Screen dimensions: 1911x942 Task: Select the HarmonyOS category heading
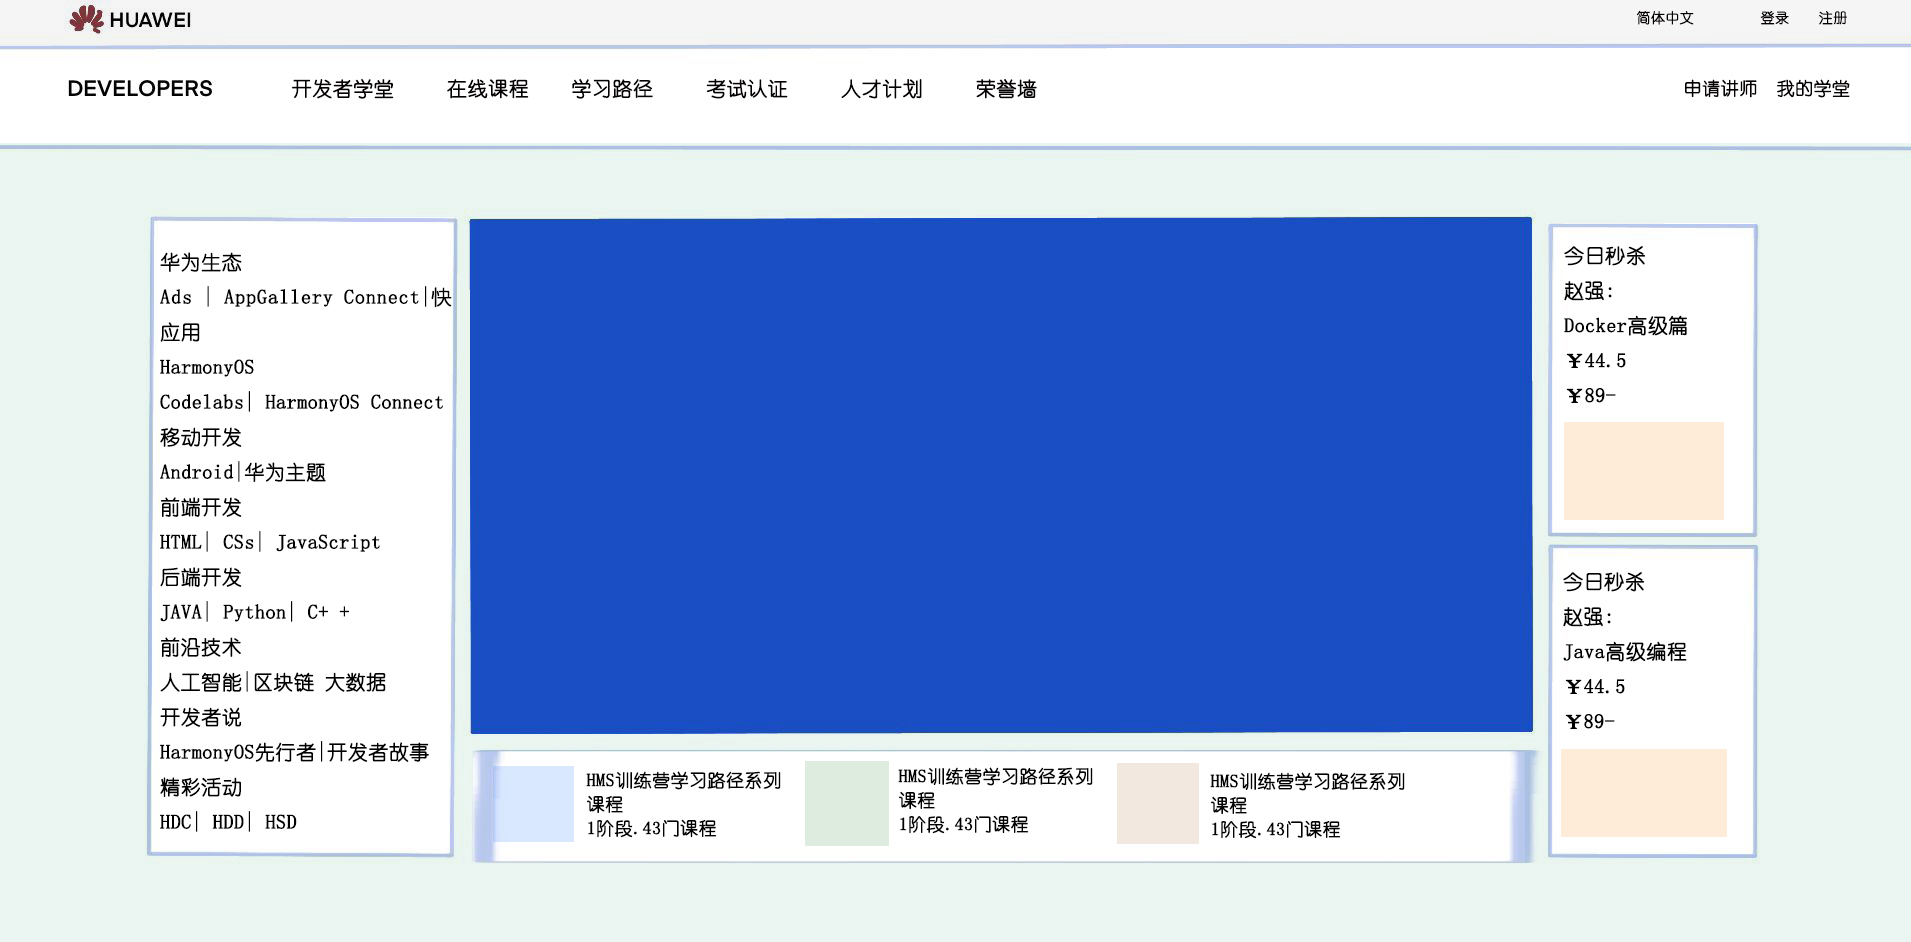pyautogui.click(x=207, y=367)
